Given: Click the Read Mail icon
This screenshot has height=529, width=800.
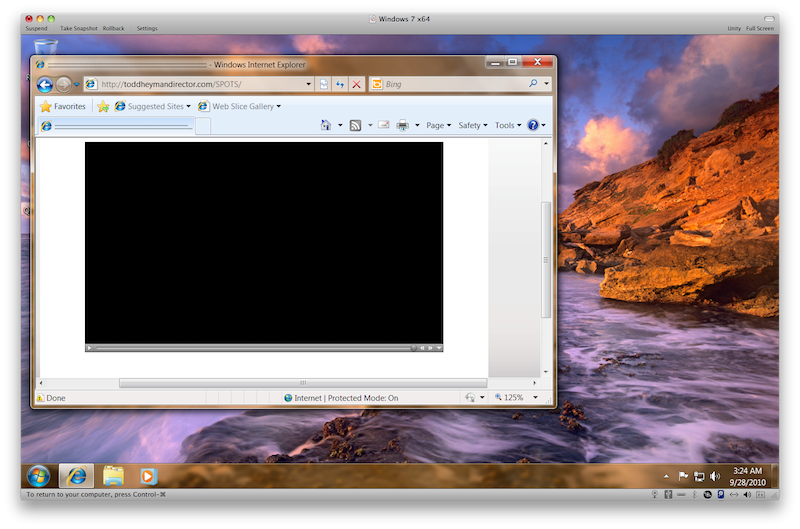Looking at the screenshot, I should click(x=384, y=125).
